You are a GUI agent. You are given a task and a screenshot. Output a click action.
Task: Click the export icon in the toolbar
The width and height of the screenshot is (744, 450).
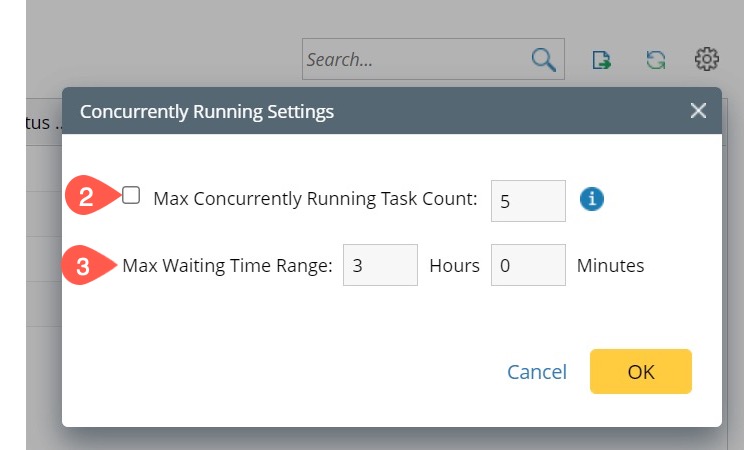coord(602,60)
